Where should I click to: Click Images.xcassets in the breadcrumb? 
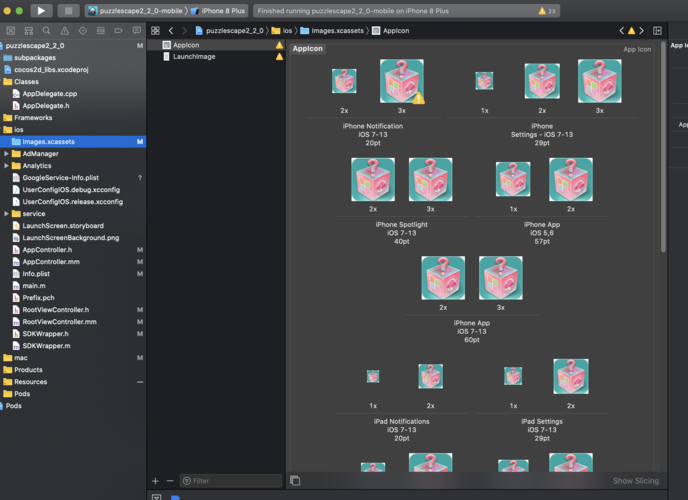click(332, 31)
